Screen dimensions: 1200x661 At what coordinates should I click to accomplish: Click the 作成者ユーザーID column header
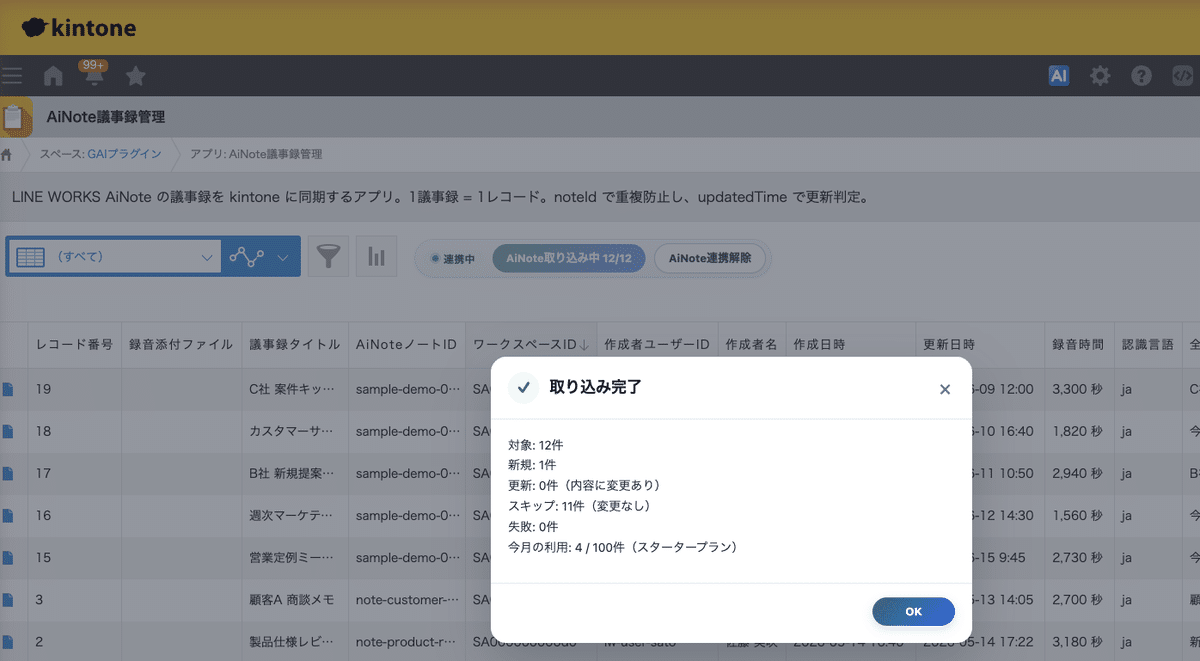(x=657, y=345)
